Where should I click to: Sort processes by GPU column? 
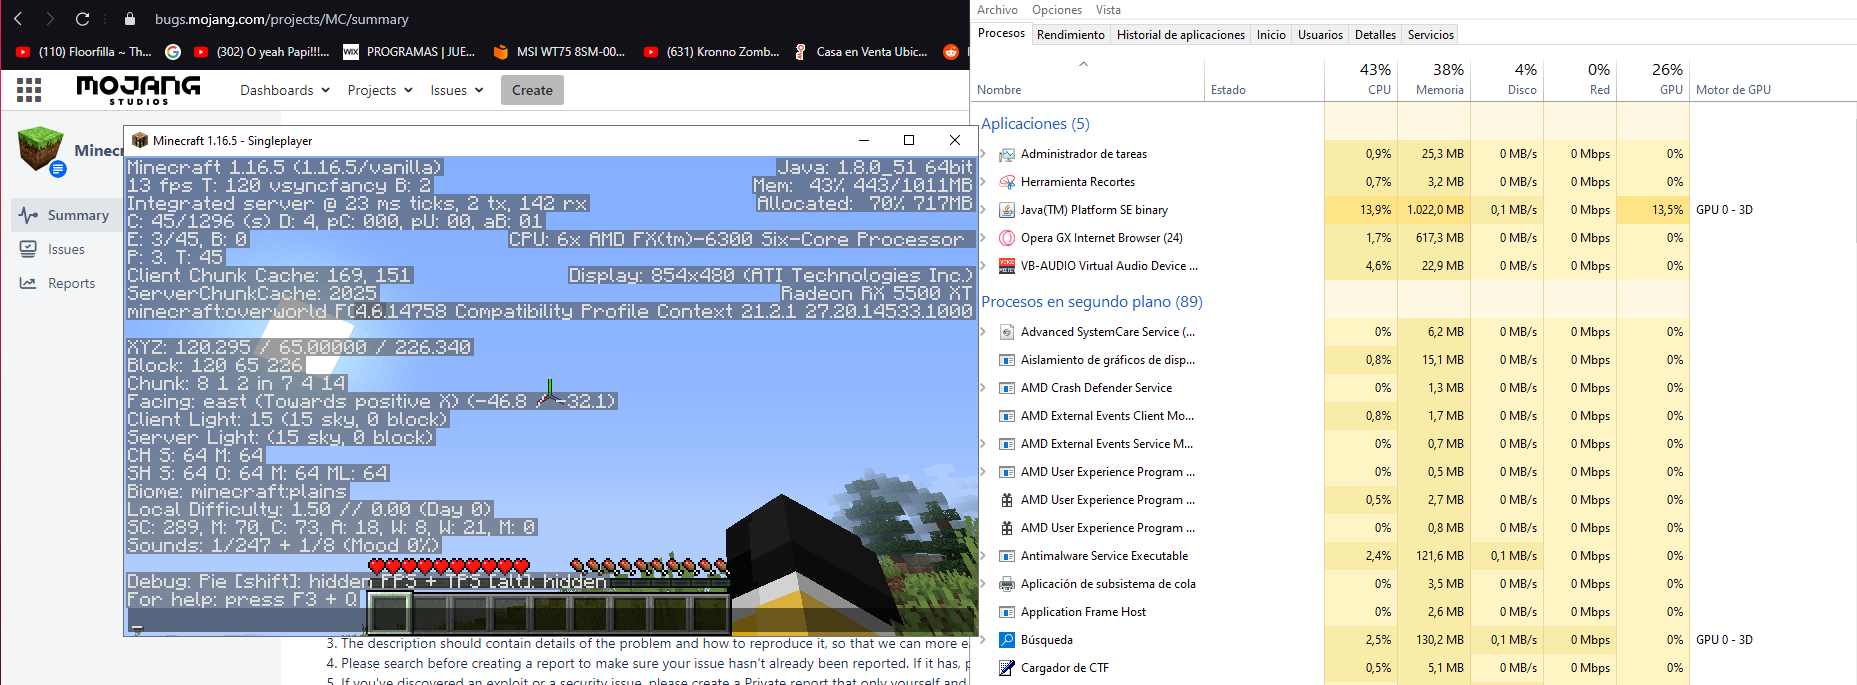click(1653, 79)
